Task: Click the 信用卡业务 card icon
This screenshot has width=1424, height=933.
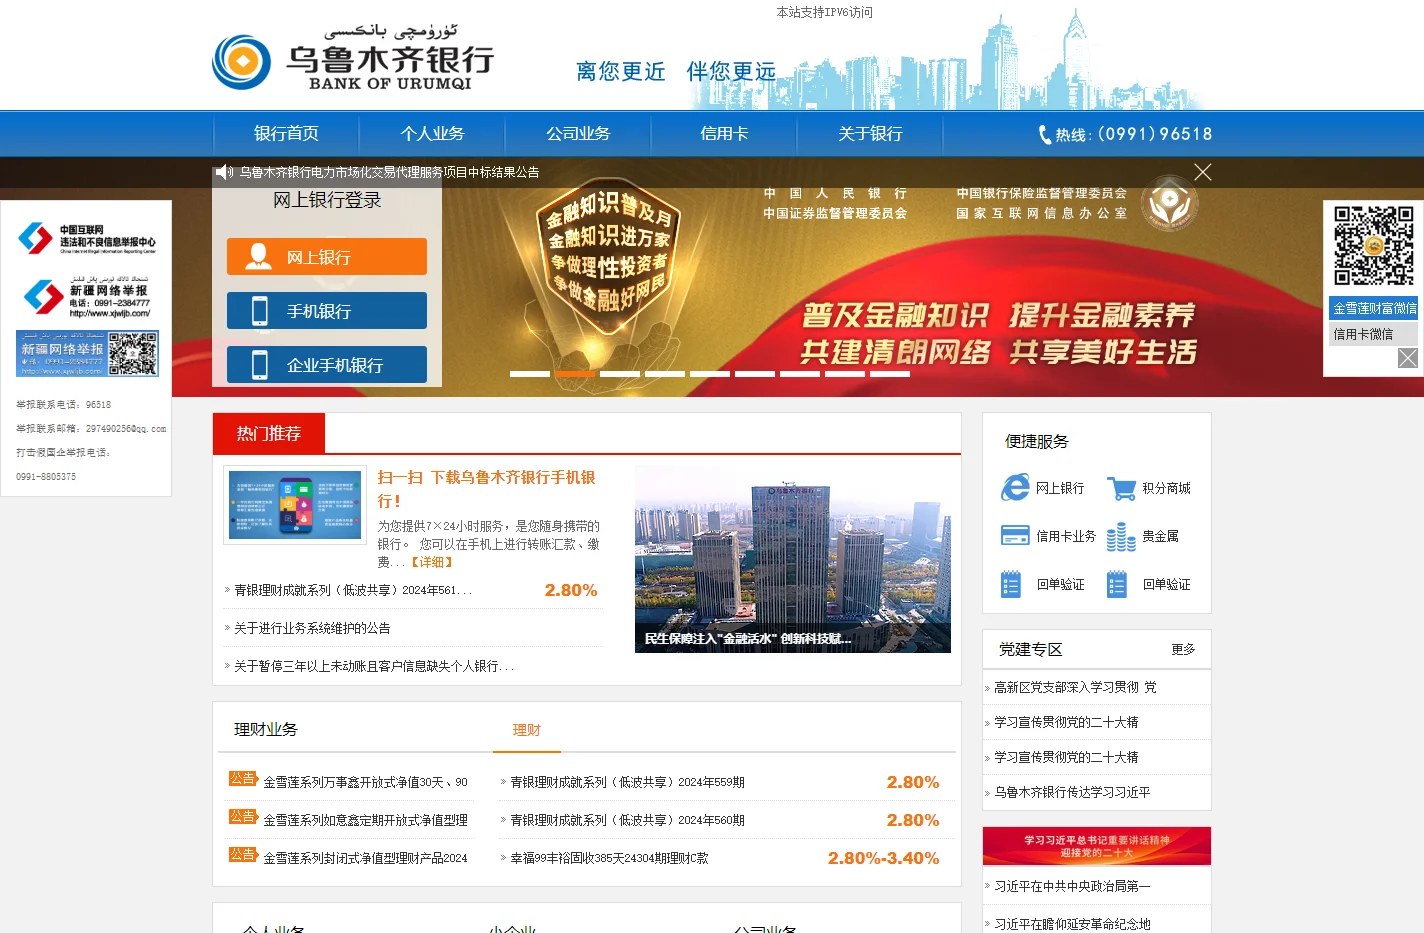Action: pyautogui.click(x=1015, y=536)
